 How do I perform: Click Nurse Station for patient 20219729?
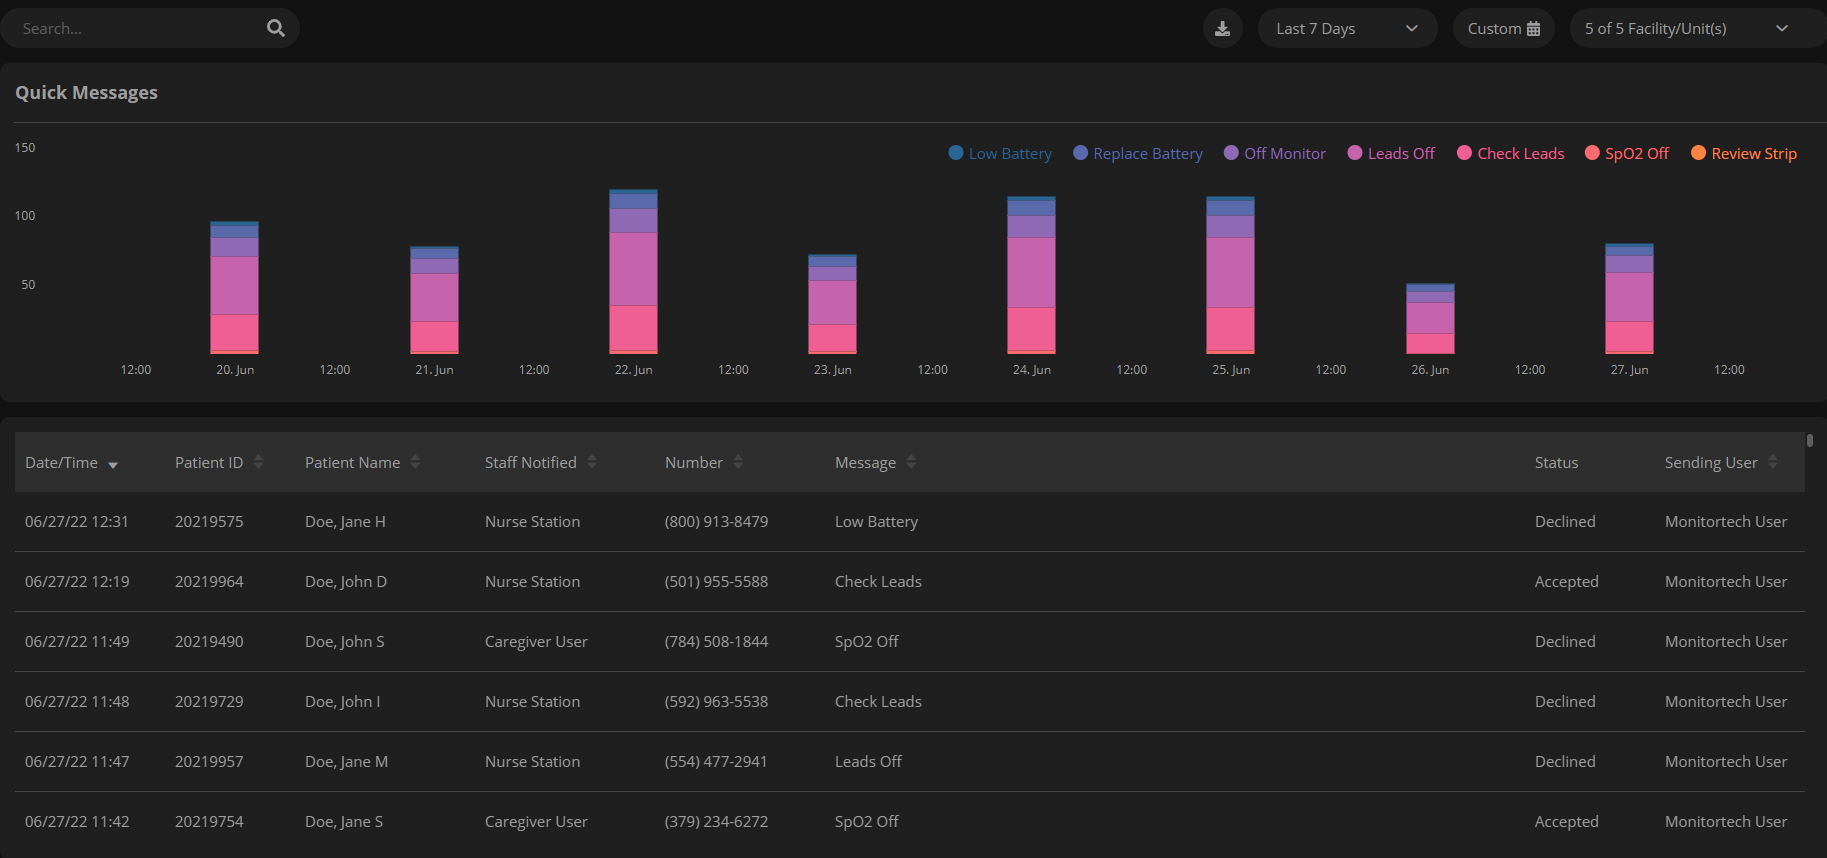pos(532,701)
